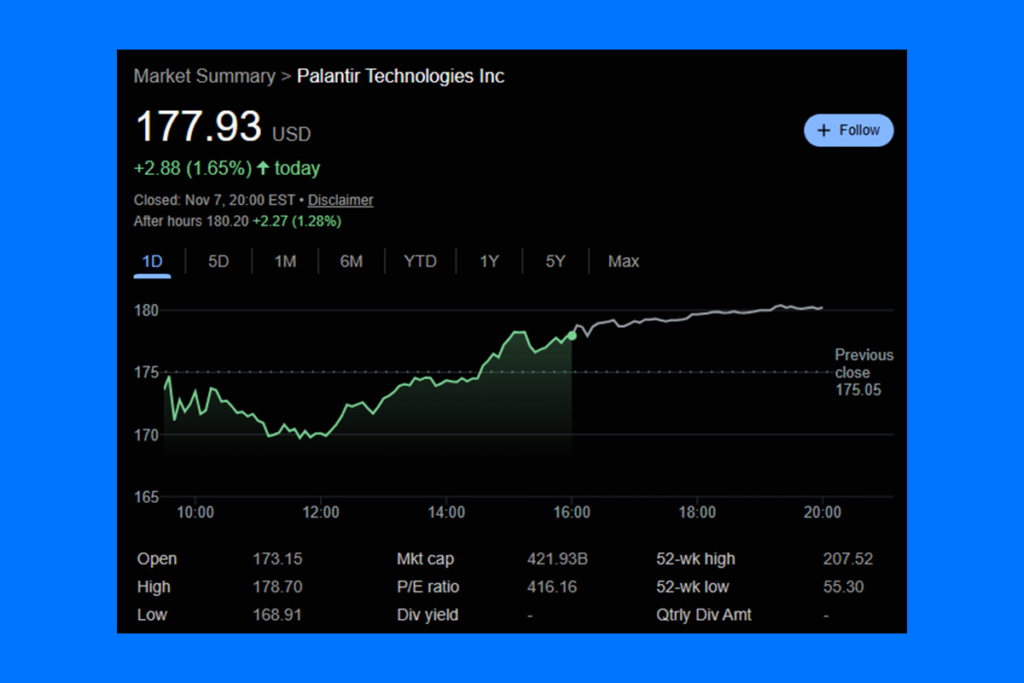This screenshot has height=683, width=1024.
Task: Switch to the 1Y chart view
Action: pyautogui.click(x=489, y=261)
